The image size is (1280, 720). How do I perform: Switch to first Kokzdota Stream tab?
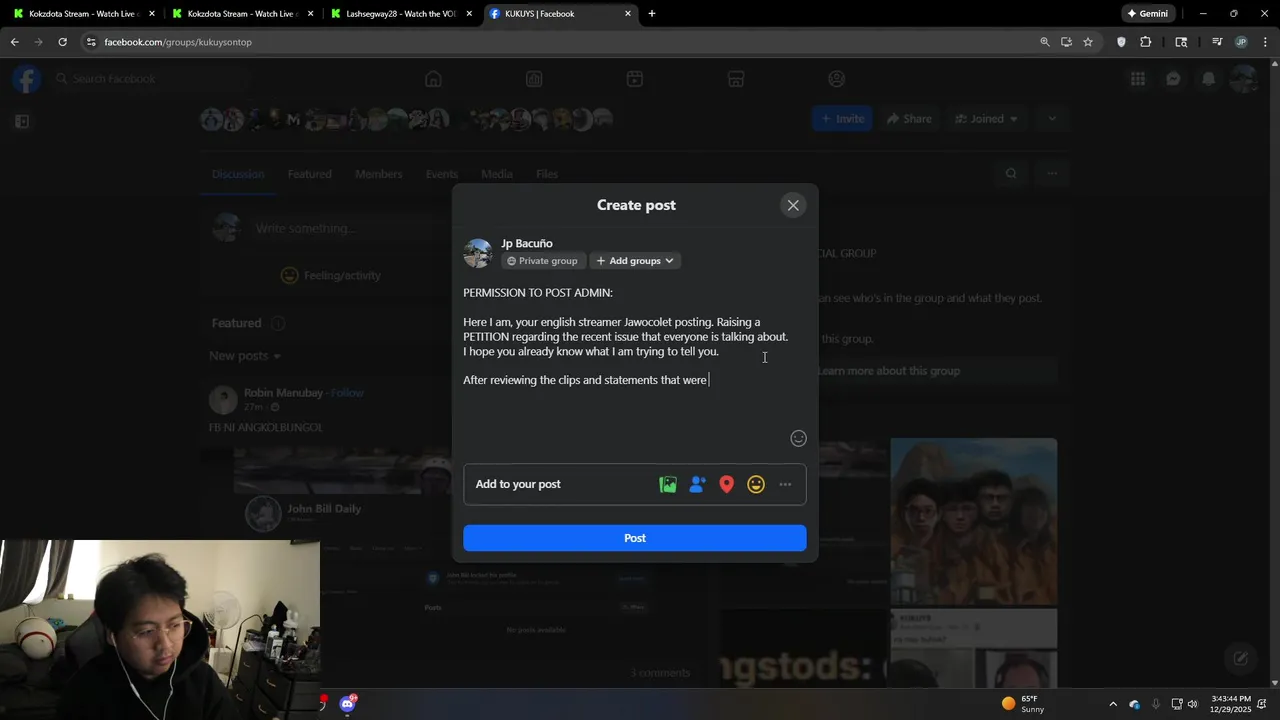(x=84, y=14)
